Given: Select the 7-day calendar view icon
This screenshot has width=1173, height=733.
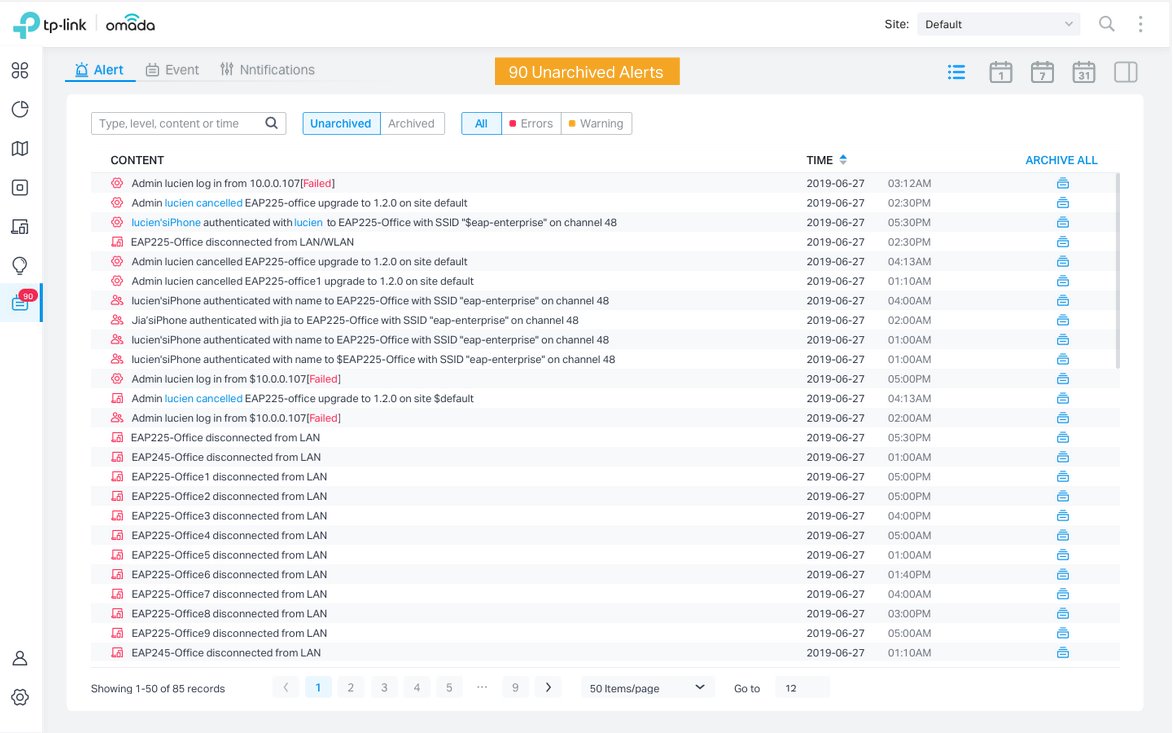Looking at the screenshot, I should (x=1042, y=72).
